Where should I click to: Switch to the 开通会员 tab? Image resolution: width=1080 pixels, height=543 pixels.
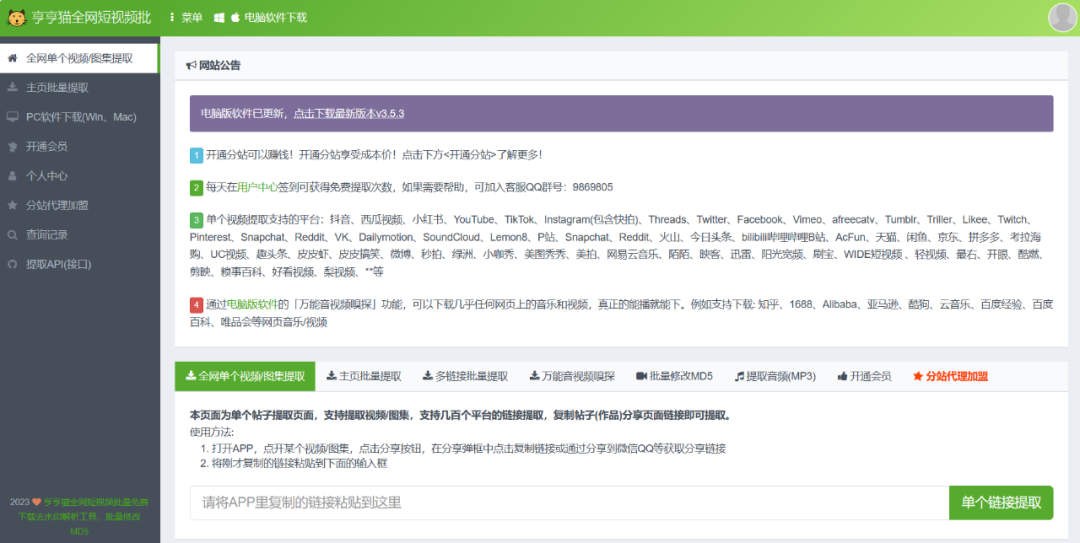coord(864,376)
